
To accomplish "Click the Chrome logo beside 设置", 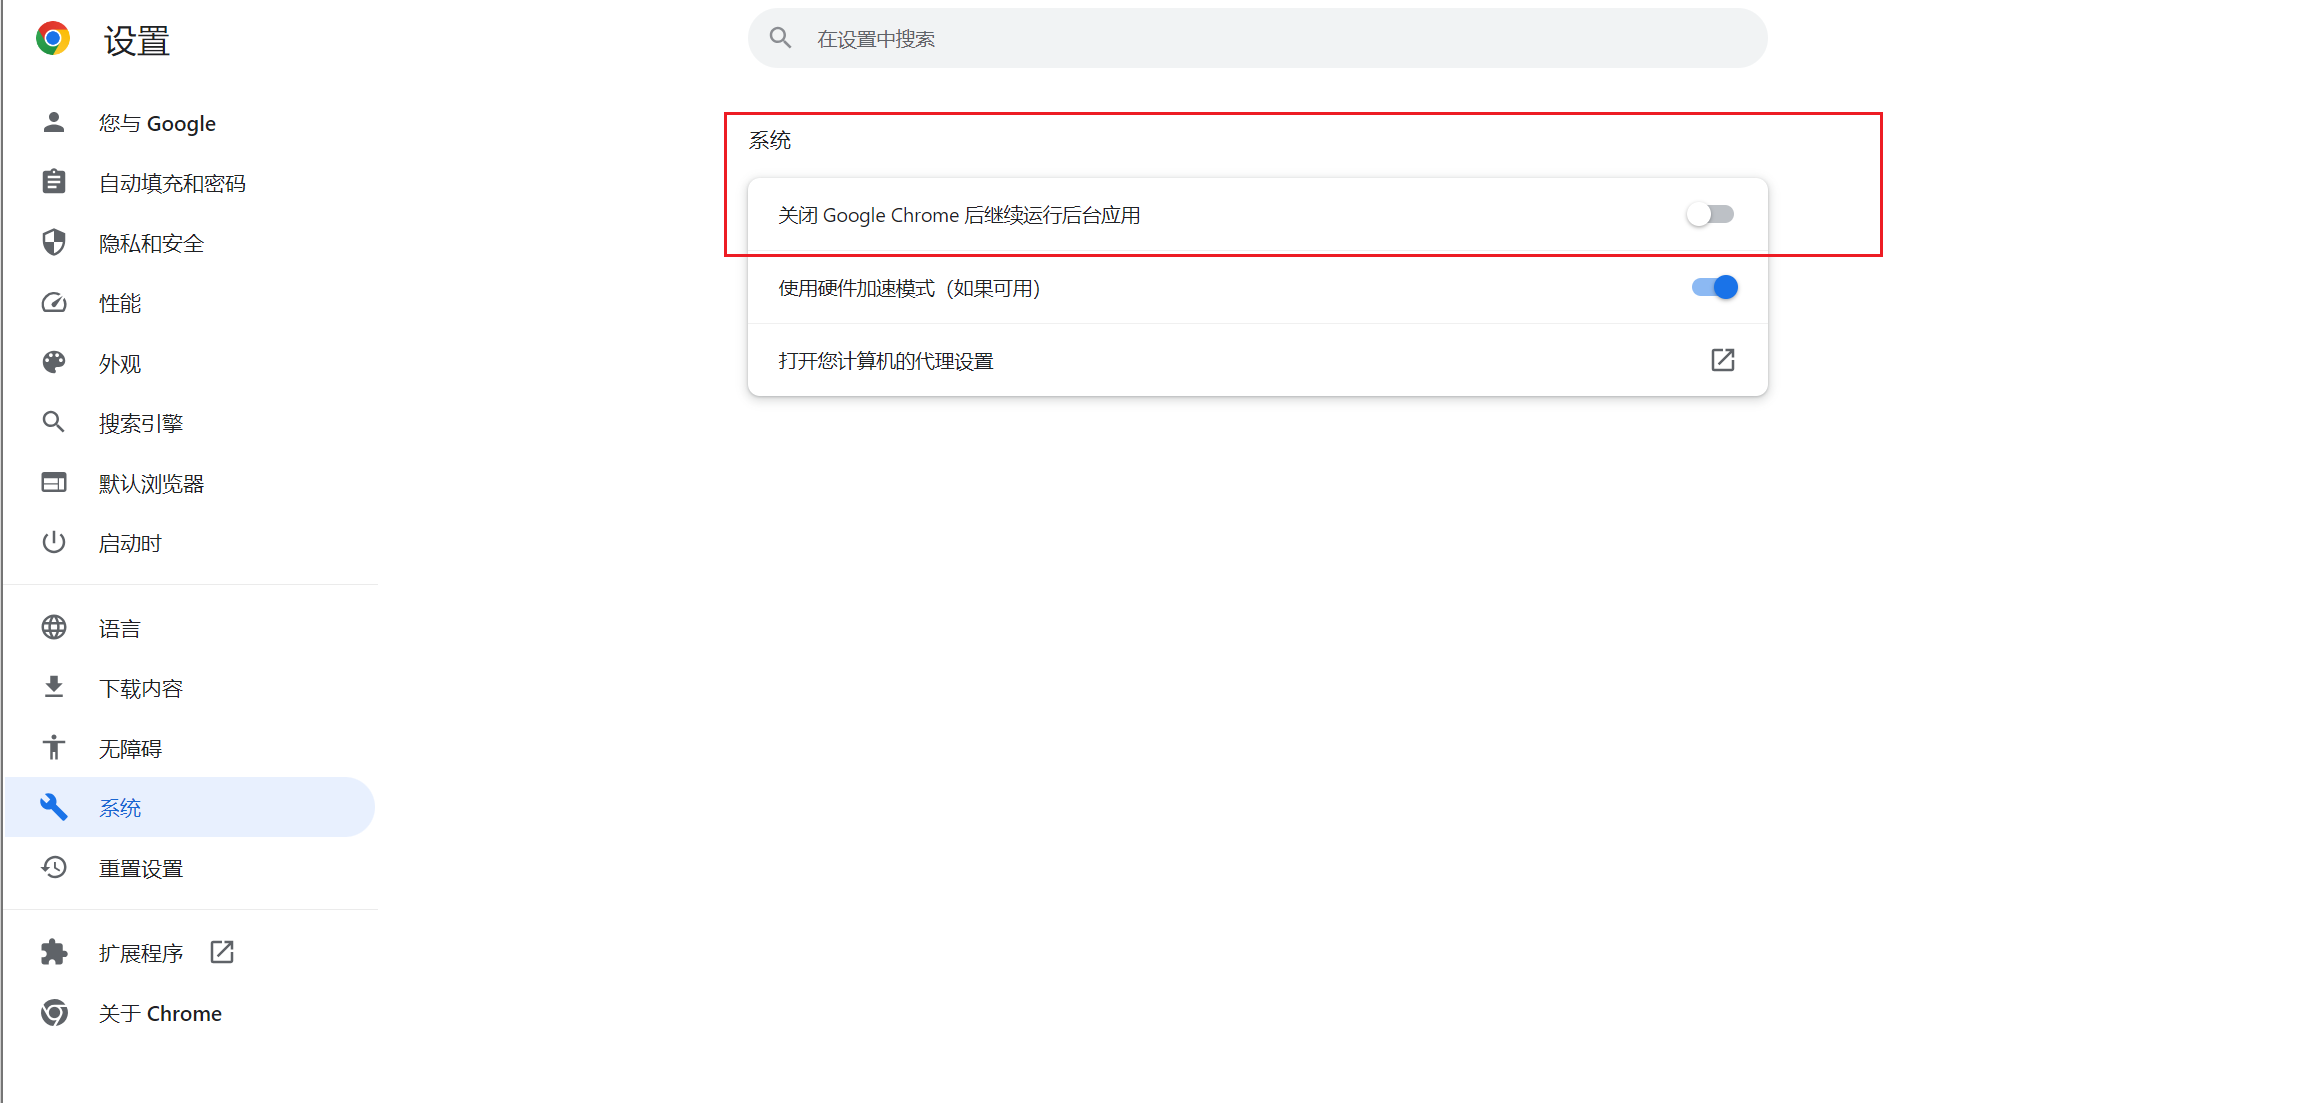I will coord(53,39).
